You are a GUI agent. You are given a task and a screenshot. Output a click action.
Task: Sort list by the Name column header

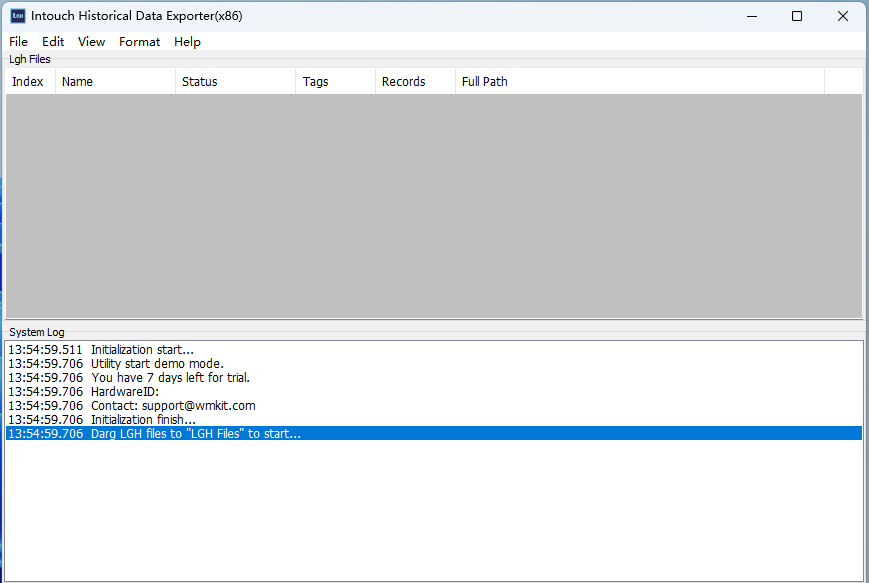(x=115, y=81)
